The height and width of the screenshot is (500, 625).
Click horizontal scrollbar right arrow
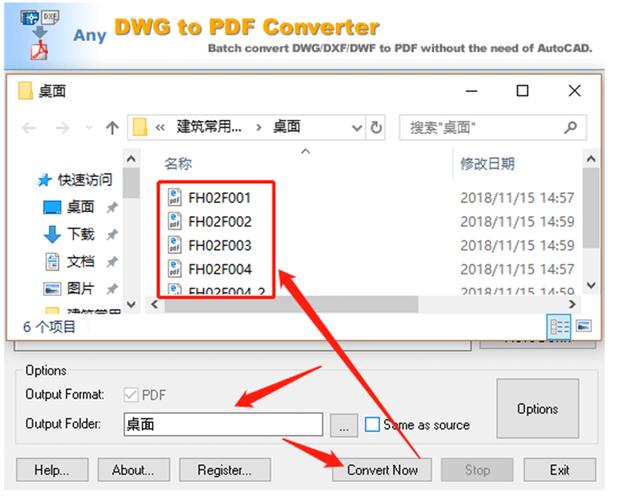(572, 304)
